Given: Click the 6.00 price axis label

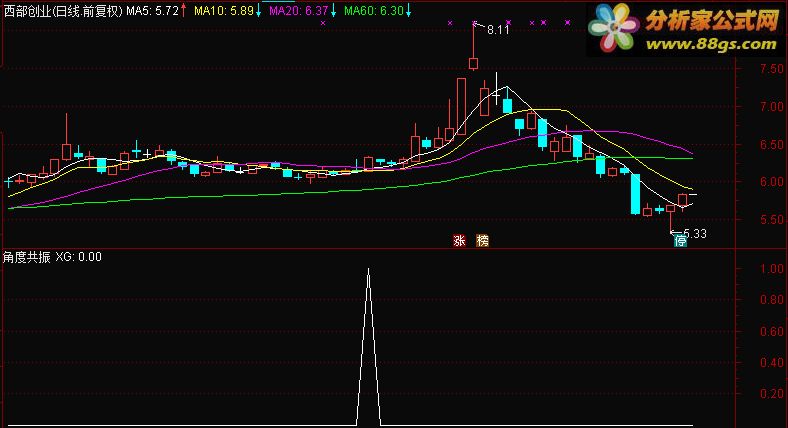Looking at the screenshot, I should [772, 182].
